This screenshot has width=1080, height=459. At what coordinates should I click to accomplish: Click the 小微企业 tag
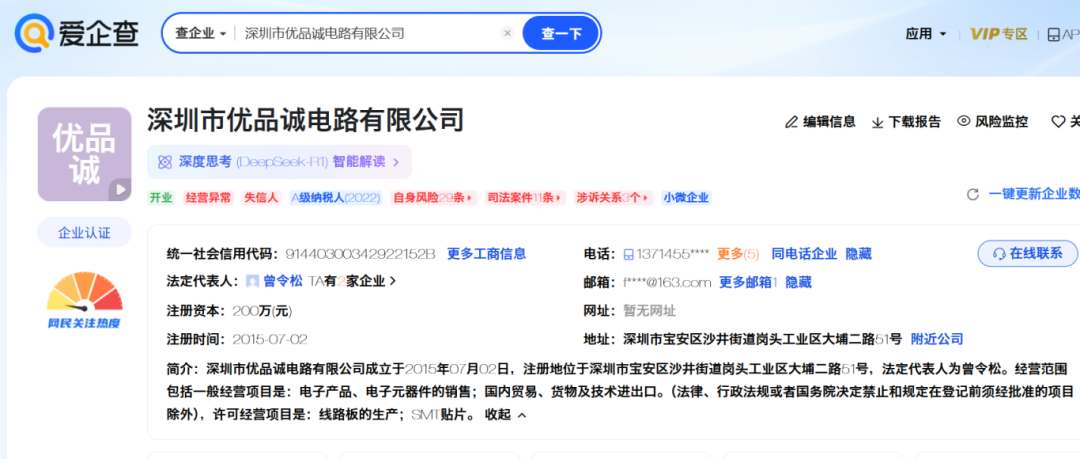click(x=686, y=198)
